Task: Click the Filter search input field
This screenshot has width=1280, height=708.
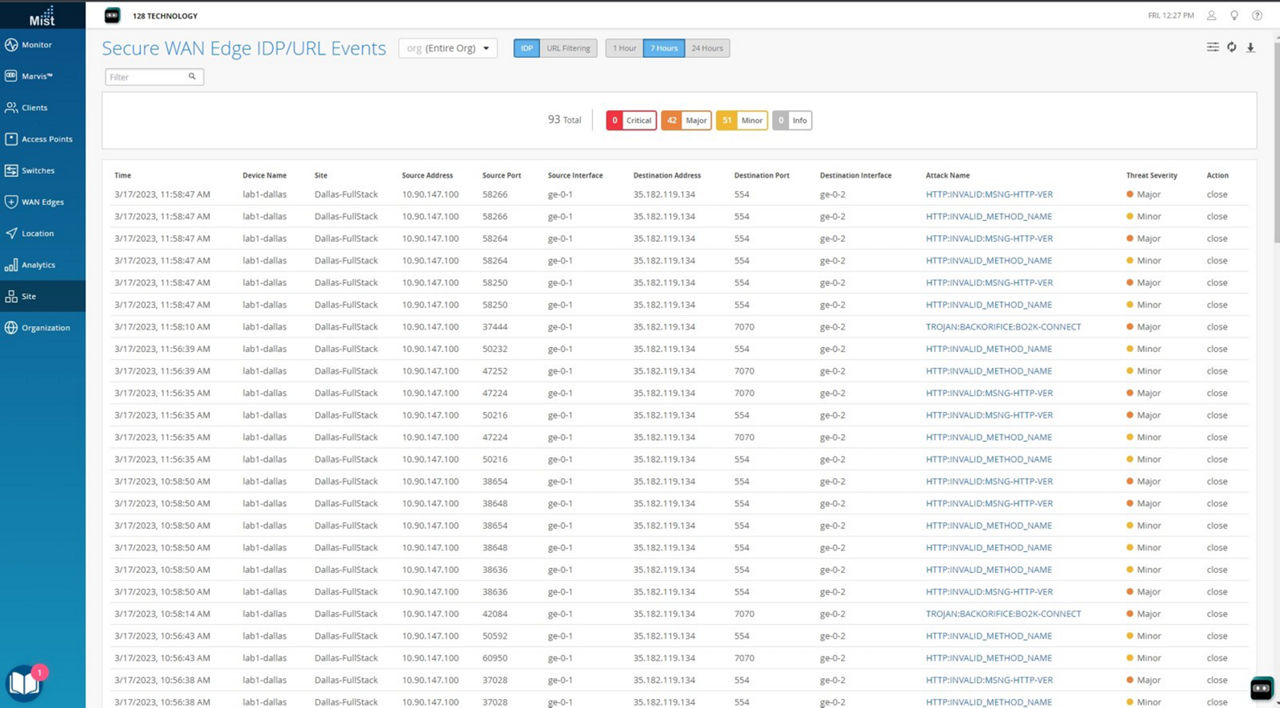Action: (150, 76)
